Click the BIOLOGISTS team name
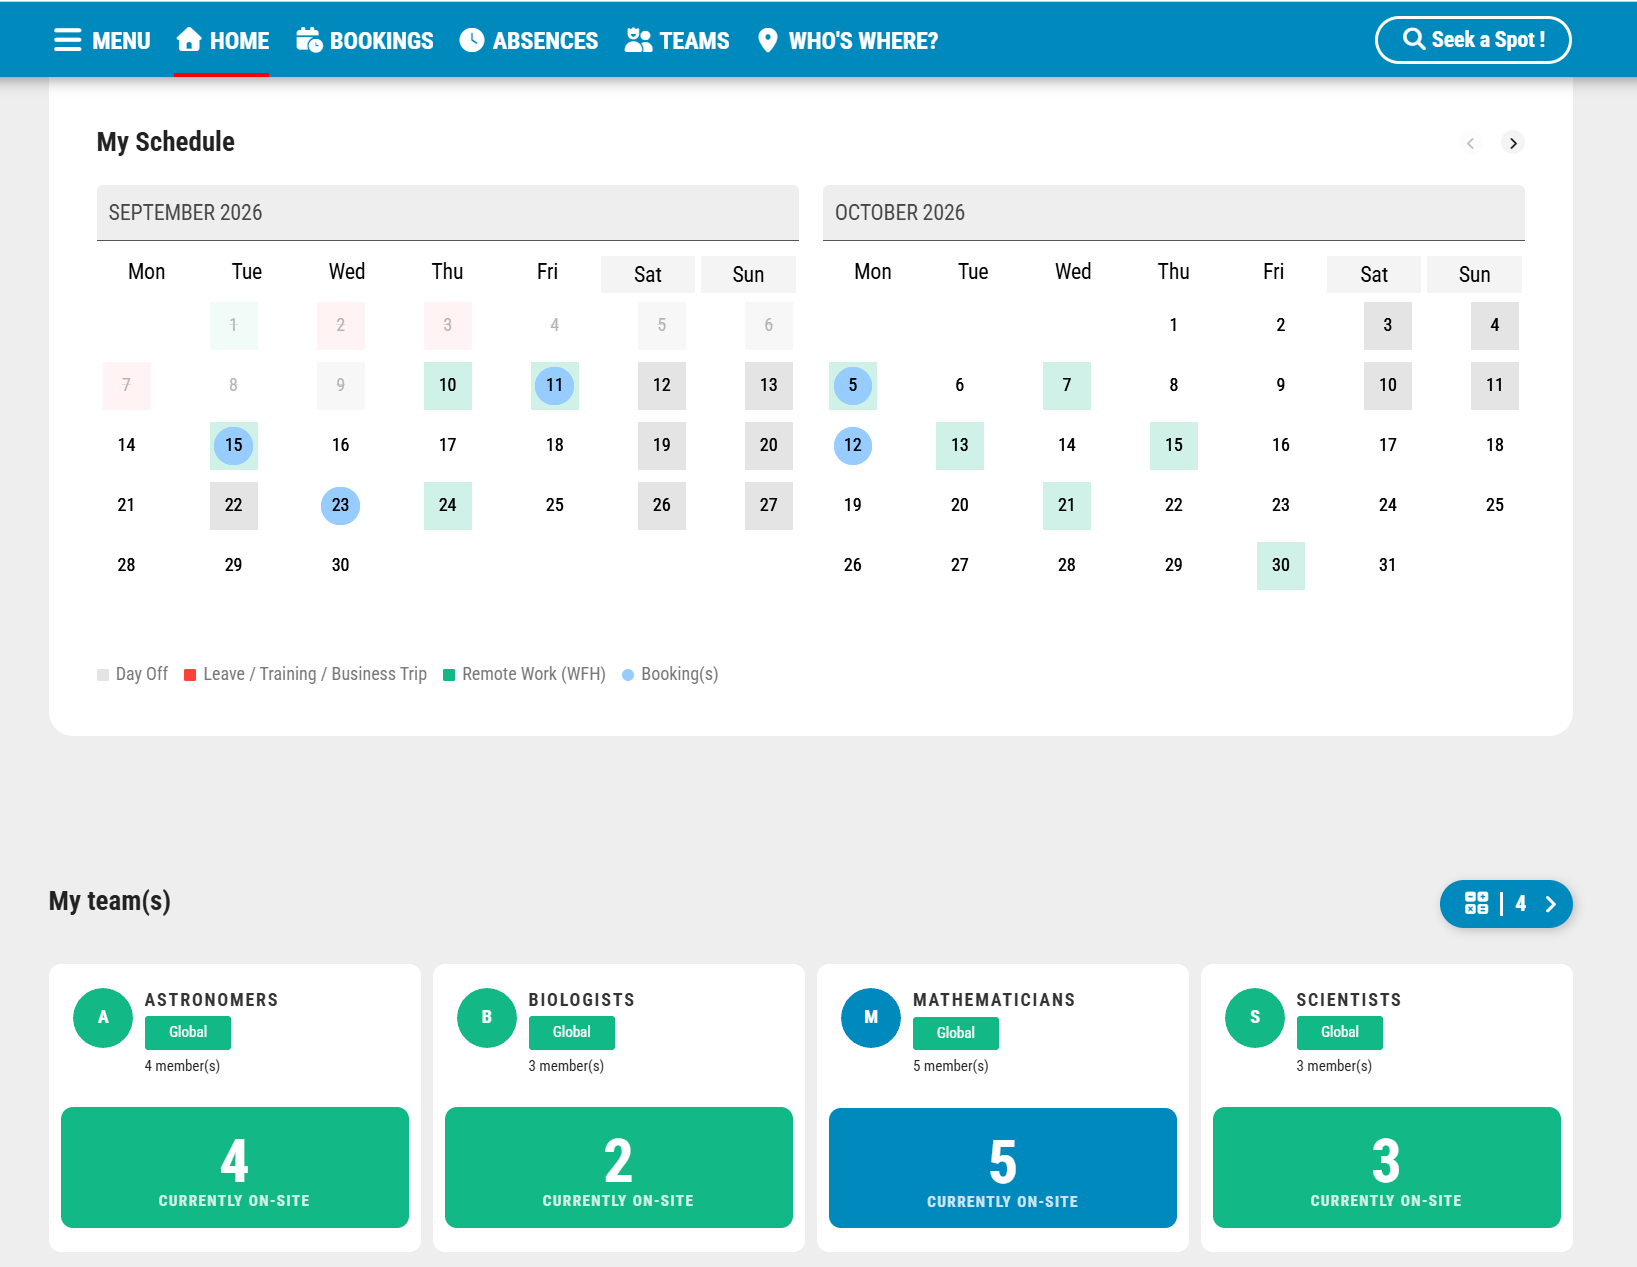The height and width of the screenshot is (1267, 1637). pos(582,1000)
